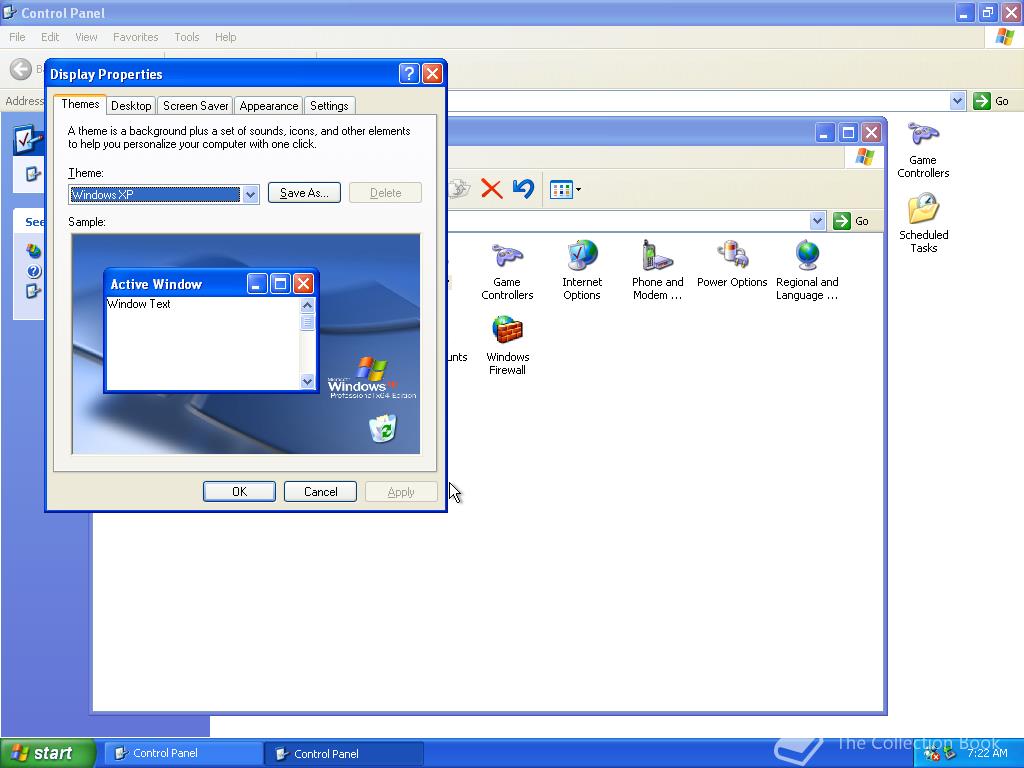Image resolution: width=1024 pixels, height=768 pixels.
Task: Switch to the Screen Saver tab
Action: [195, 106]
